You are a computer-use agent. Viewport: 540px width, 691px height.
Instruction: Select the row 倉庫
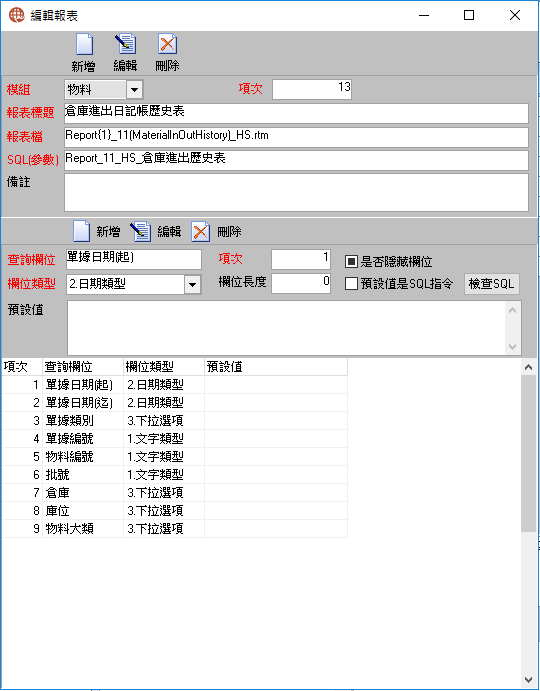click(175, 493)
